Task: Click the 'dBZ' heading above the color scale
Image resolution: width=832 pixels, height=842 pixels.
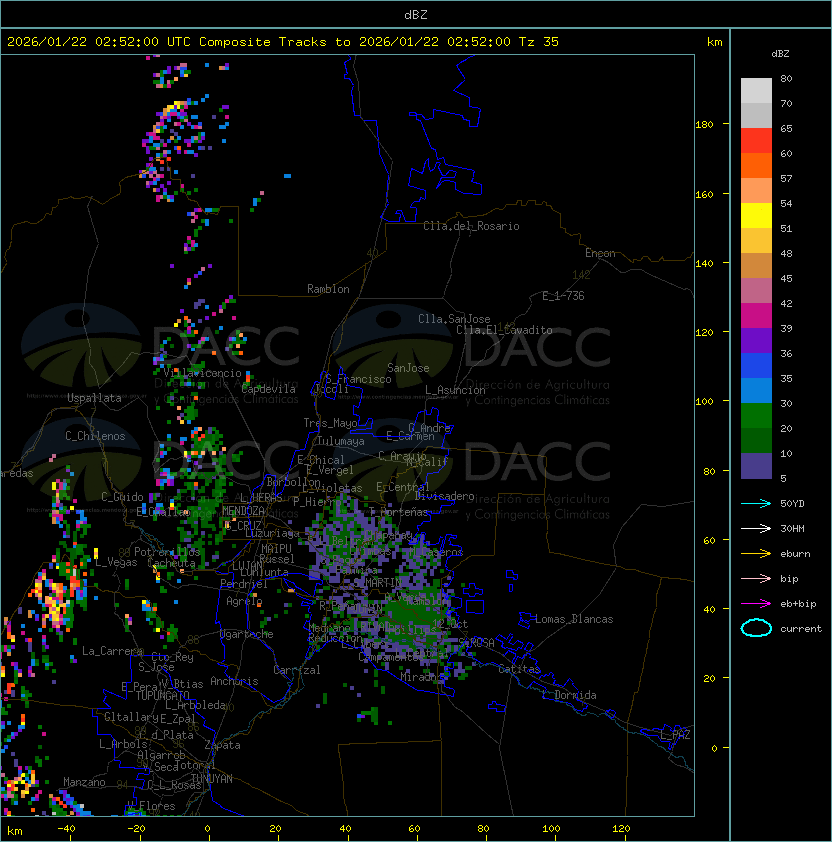Action: (x=780, y=54)
